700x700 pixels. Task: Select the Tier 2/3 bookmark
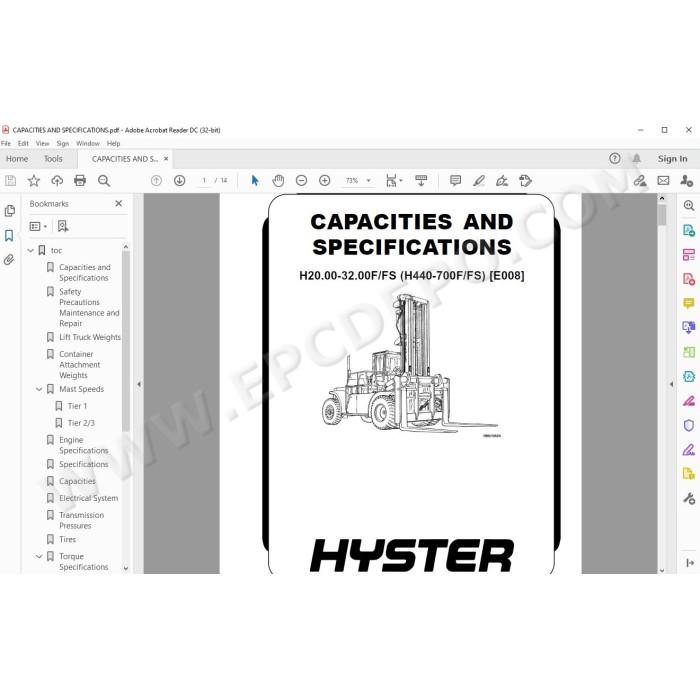81,423
